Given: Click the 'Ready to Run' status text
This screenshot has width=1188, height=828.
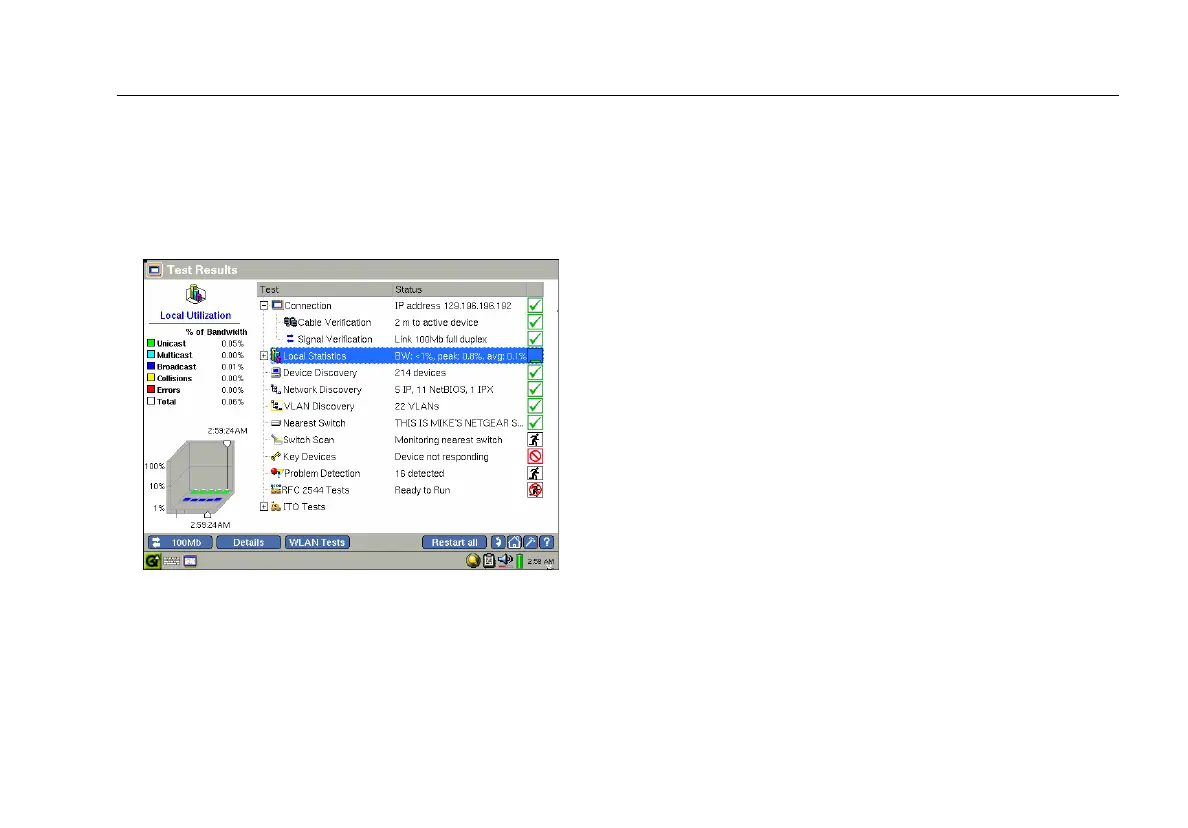Looking at the screenshot, I should (422, 490).
